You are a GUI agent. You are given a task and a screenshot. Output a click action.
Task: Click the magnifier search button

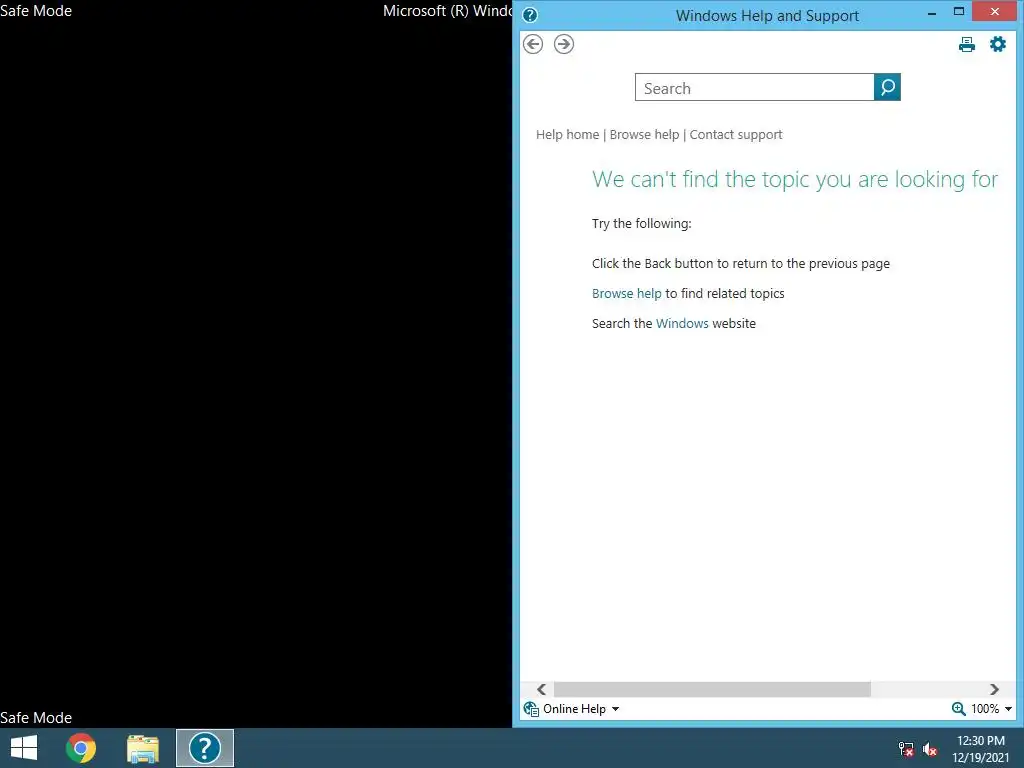click(x=887, y=88)
